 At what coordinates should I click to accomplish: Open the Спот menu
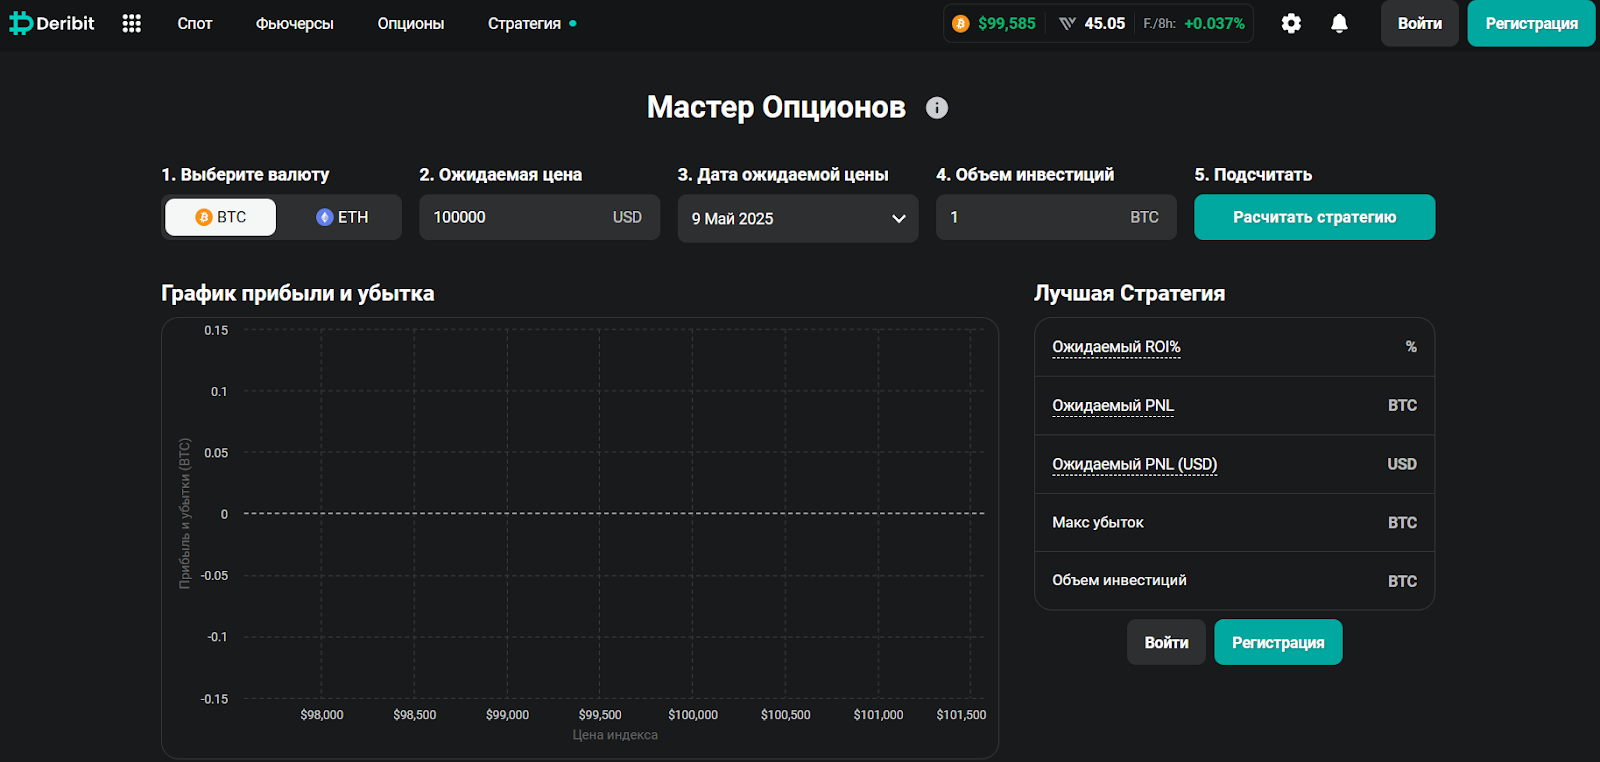[x=195, y=23]
